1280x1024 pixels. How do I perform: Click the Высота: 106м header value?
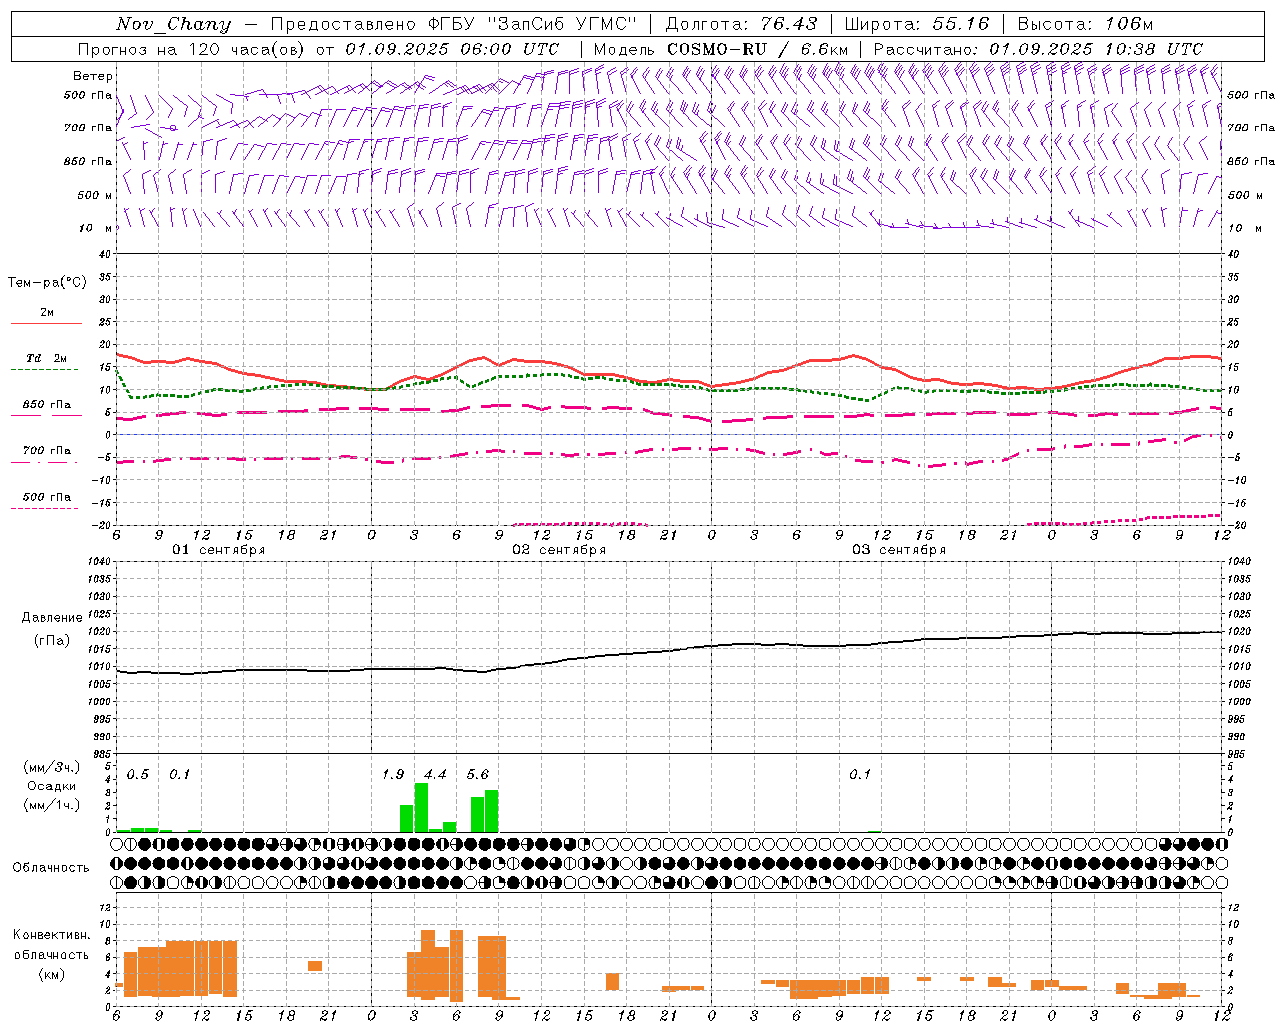(1085, 24)
